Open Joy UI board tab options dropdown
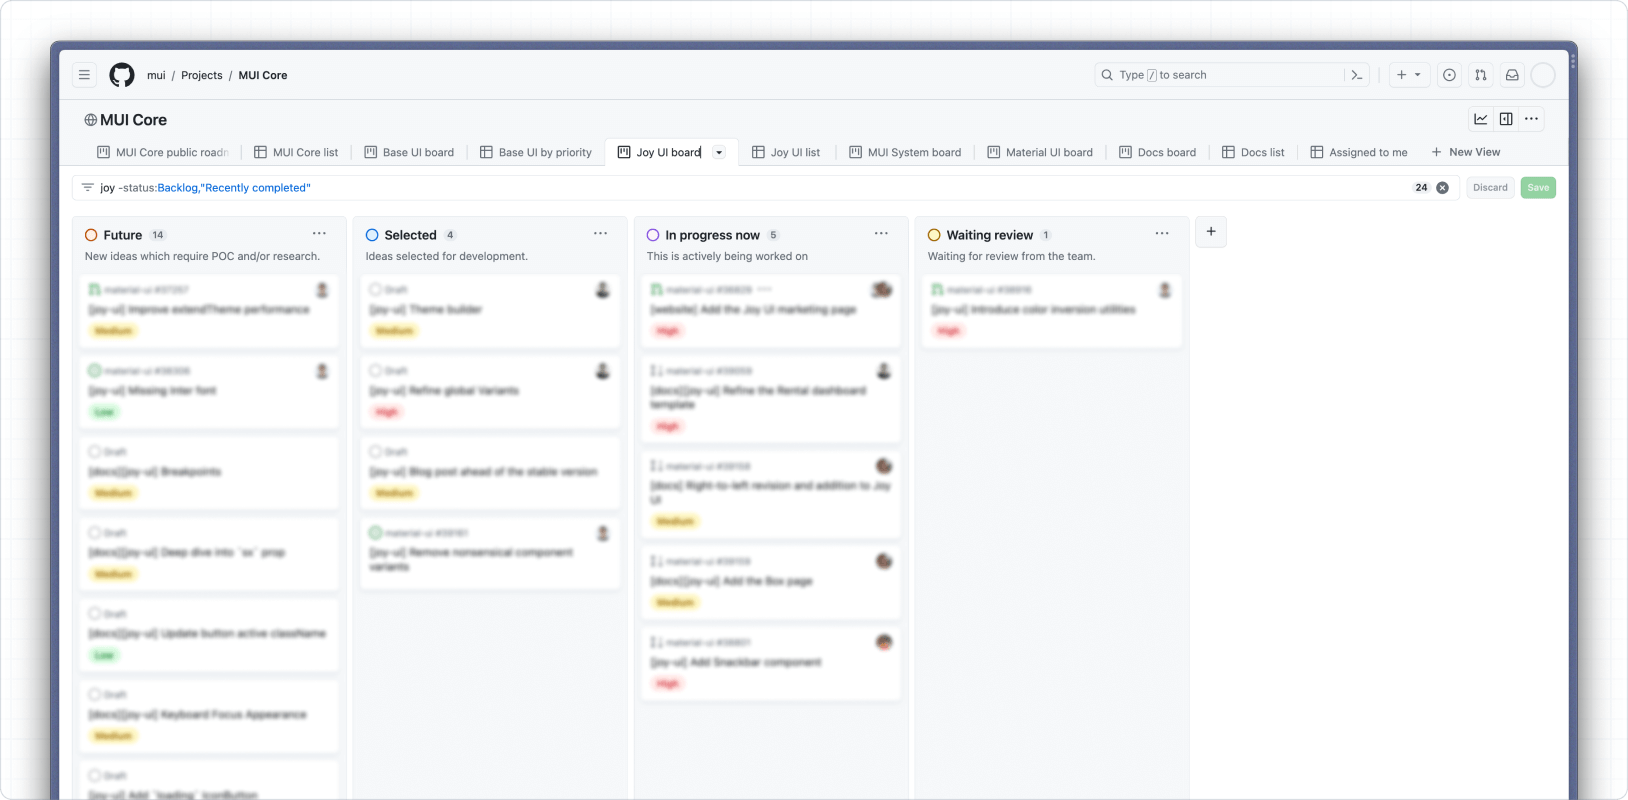1628x800 pixels. 719,153
